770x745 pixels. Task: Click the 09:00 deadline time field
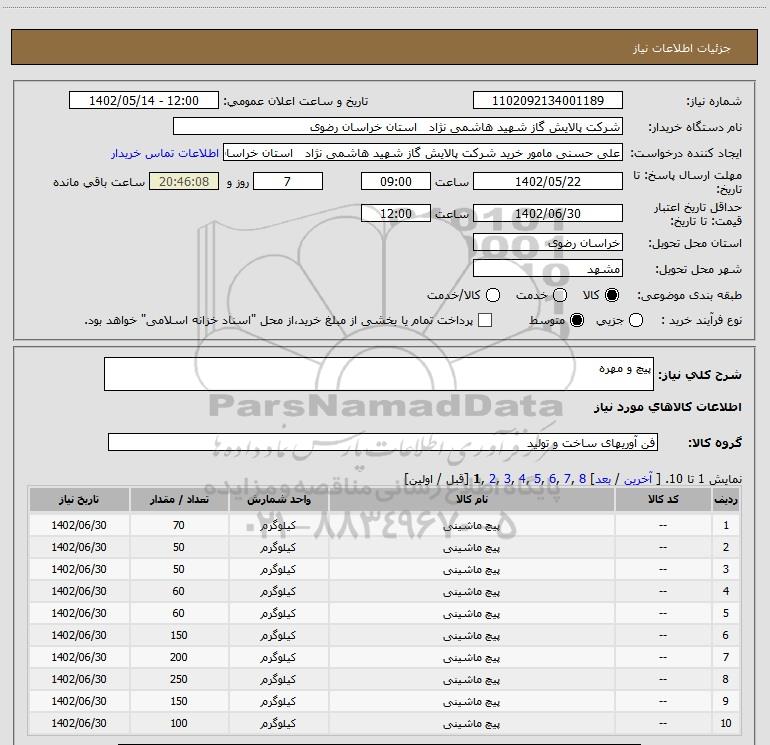396,181
